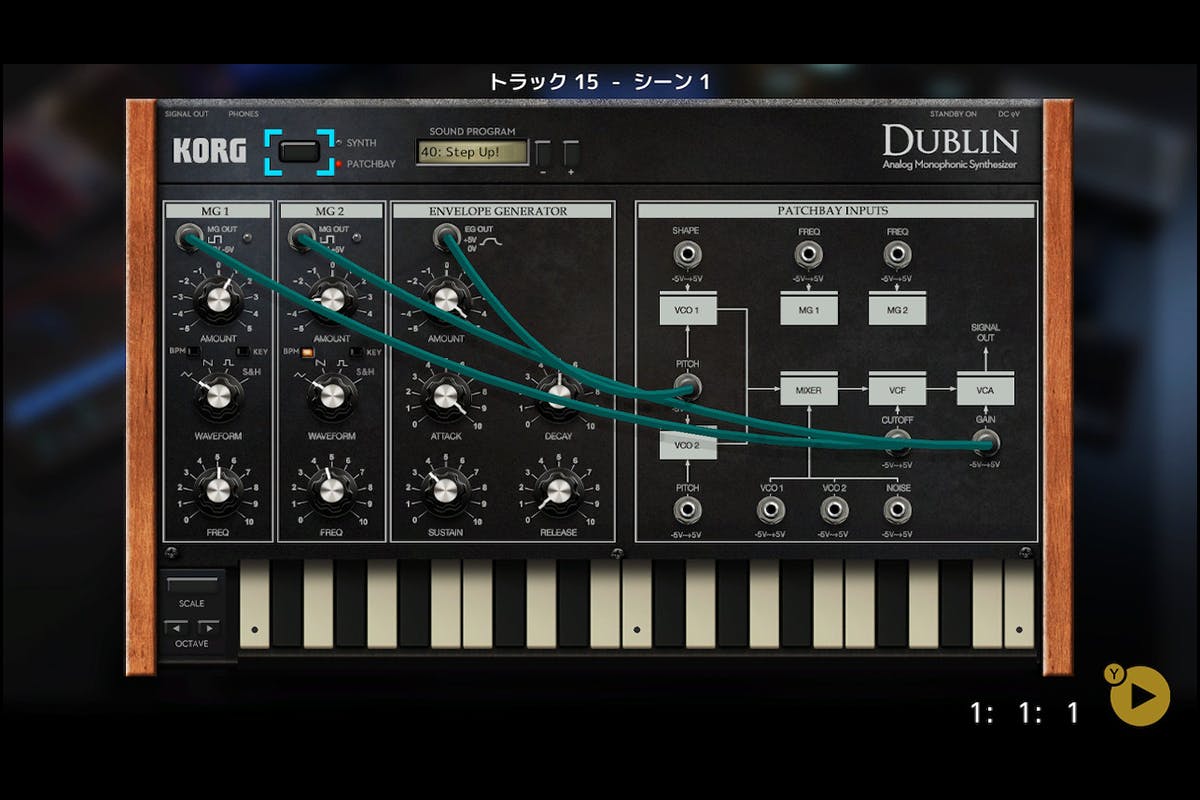Step to the previous sound program with minus
1200x800 pixels.
[543, 154]
